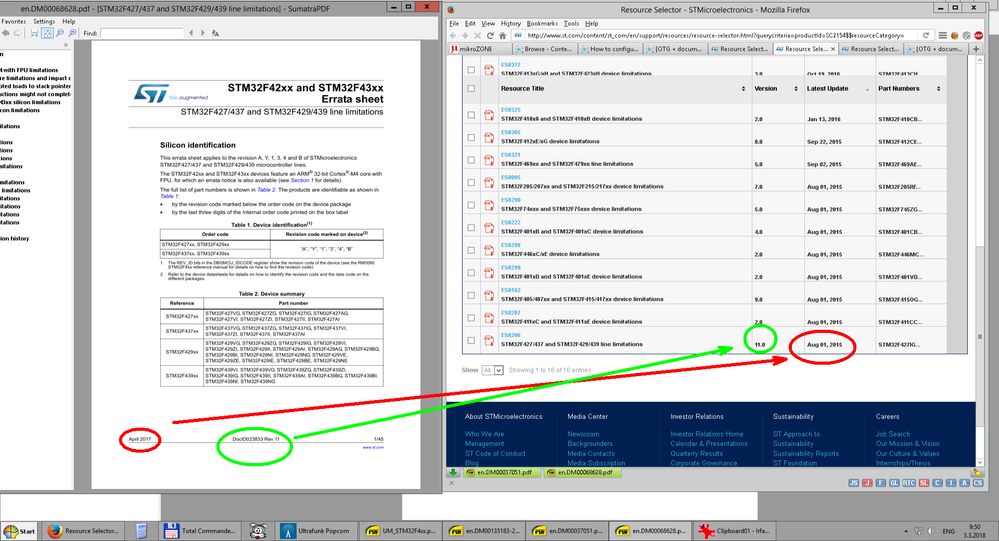Click Firefox reload icon beside stop

coord(490,36)
